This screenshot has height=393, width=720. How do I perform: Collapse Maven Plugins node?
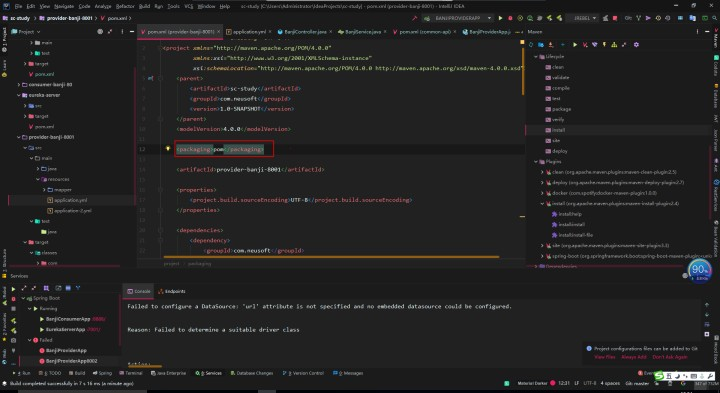click(x=536, y=162)
